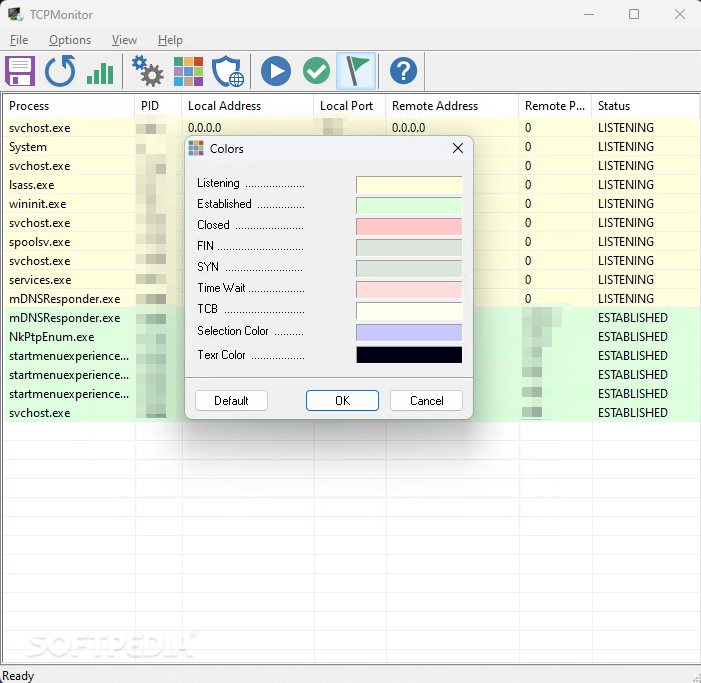Click the Cancel button

tap(427, 401)
